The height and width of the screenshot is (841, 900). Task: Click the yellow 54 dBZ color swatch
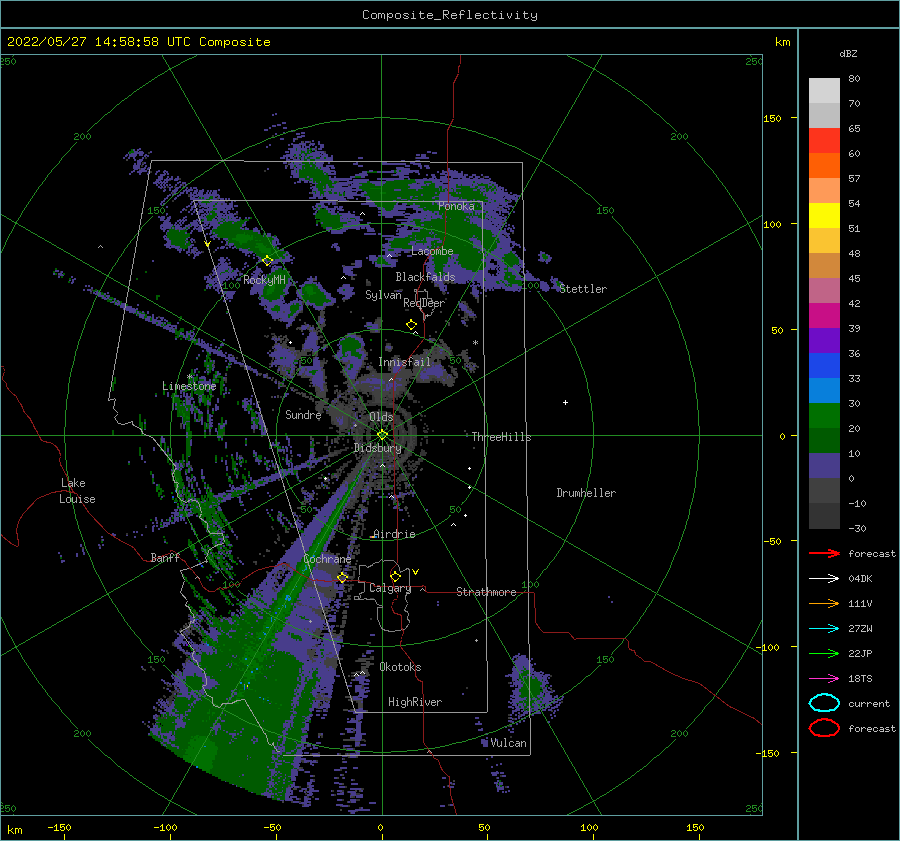click(x=824, y=216)
